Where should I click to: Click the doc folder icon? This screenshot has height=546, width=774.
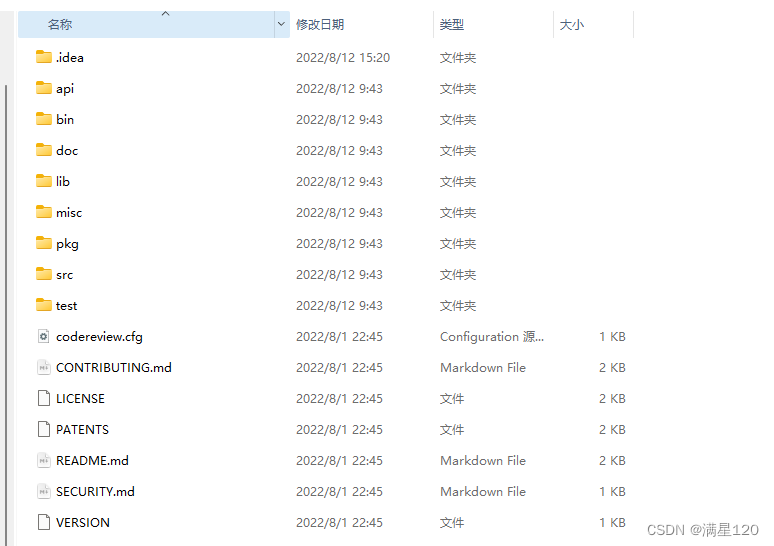coord(43,150)
